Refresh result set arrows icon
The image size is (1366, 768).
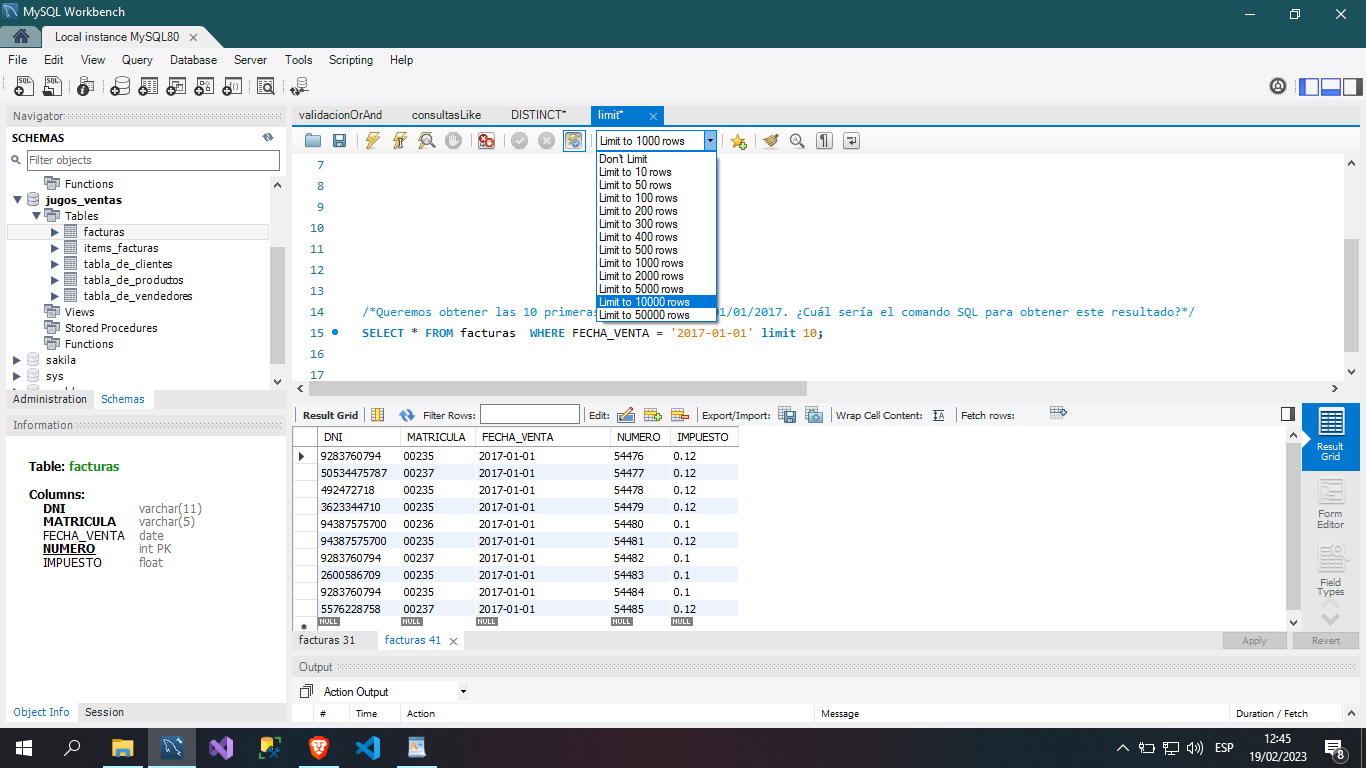407,415
